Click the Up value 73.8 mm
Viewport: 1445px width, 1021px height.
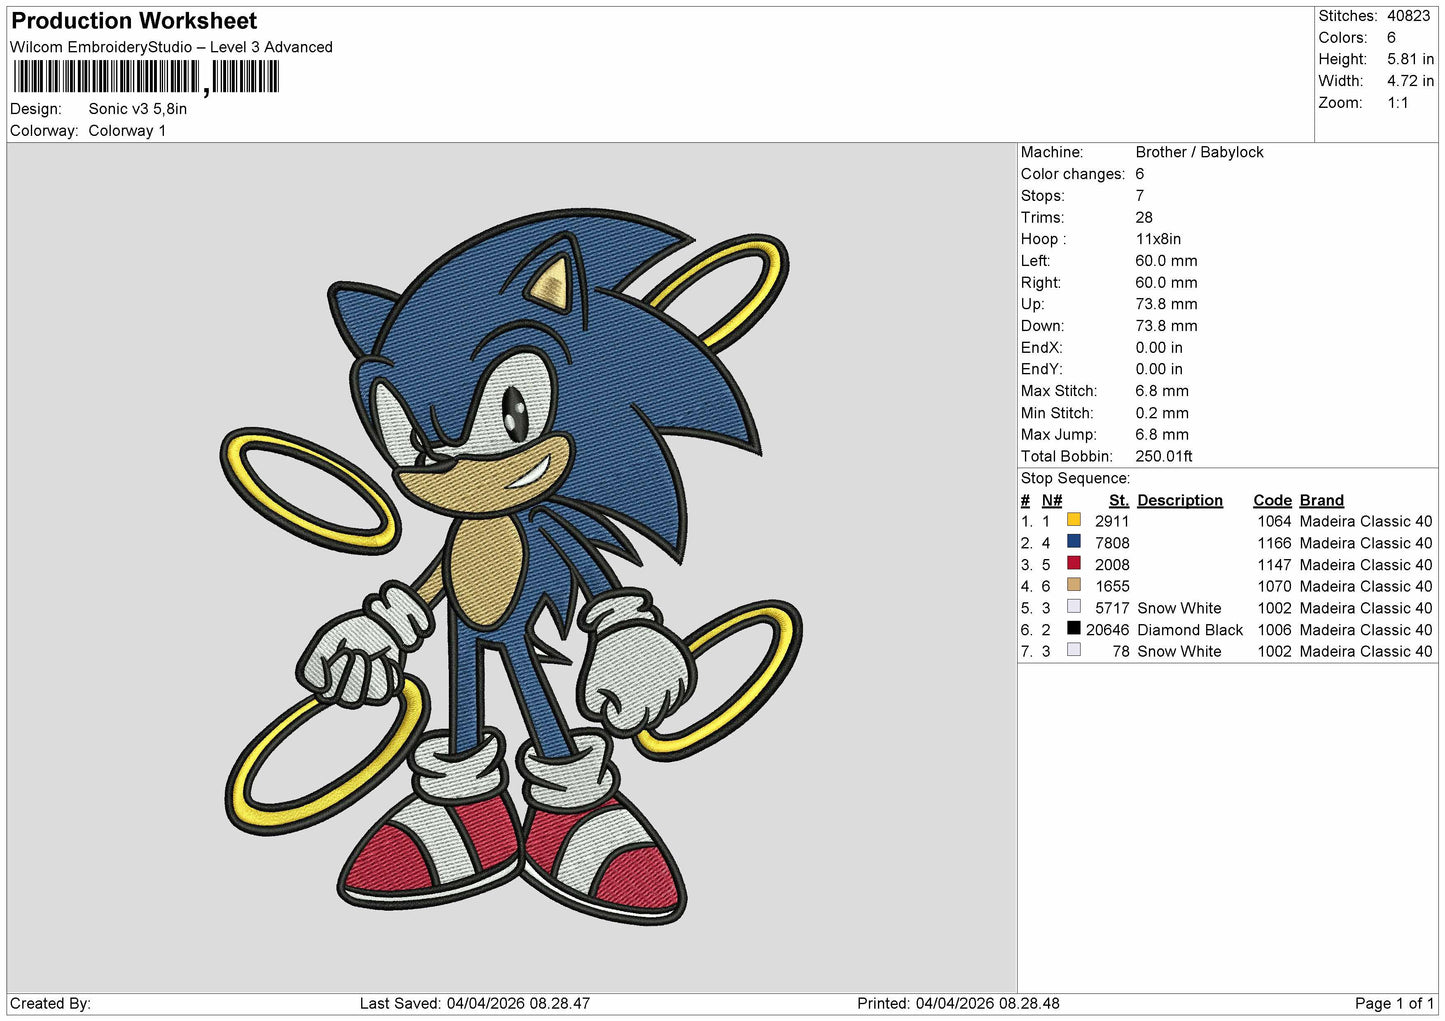point(1166,304)
